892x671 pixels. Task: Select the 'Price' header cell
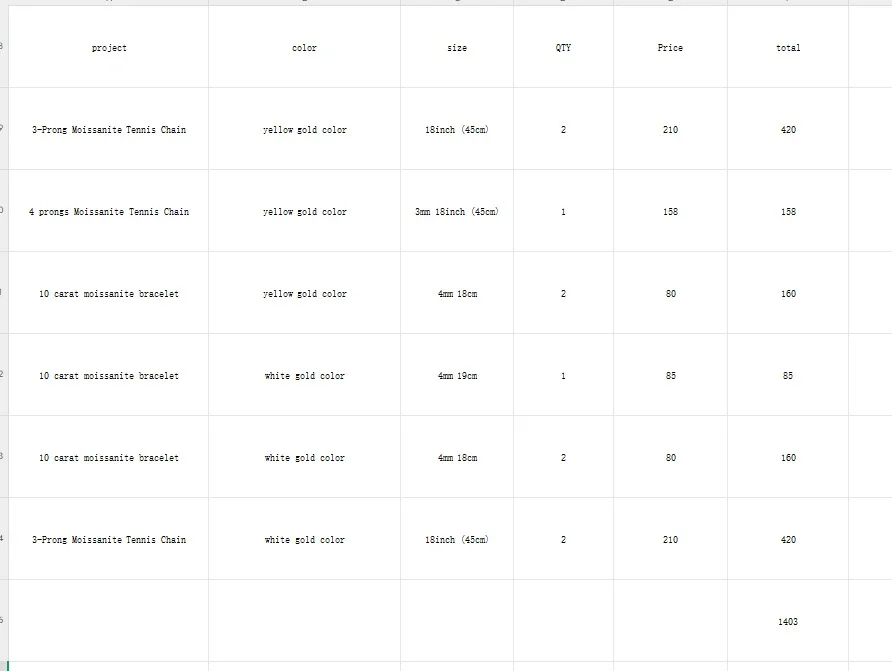670,48
